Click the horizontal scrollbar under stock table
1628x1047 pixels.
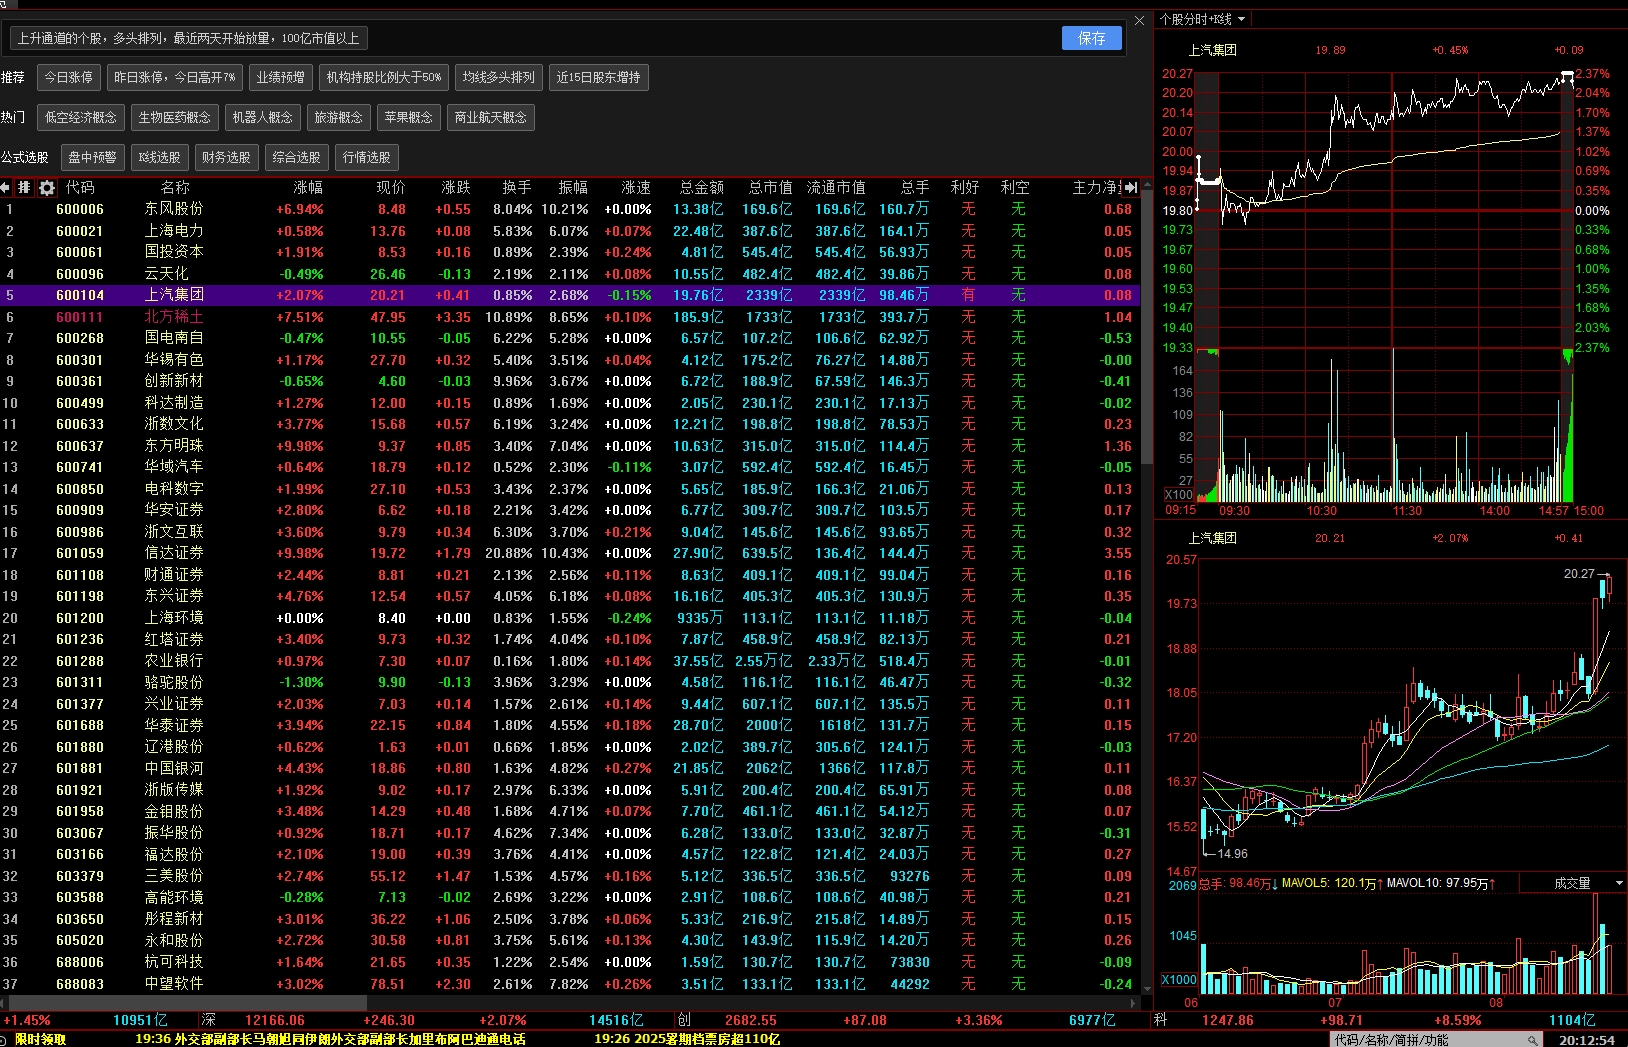pyautogui.click(x=189, y=1002)
